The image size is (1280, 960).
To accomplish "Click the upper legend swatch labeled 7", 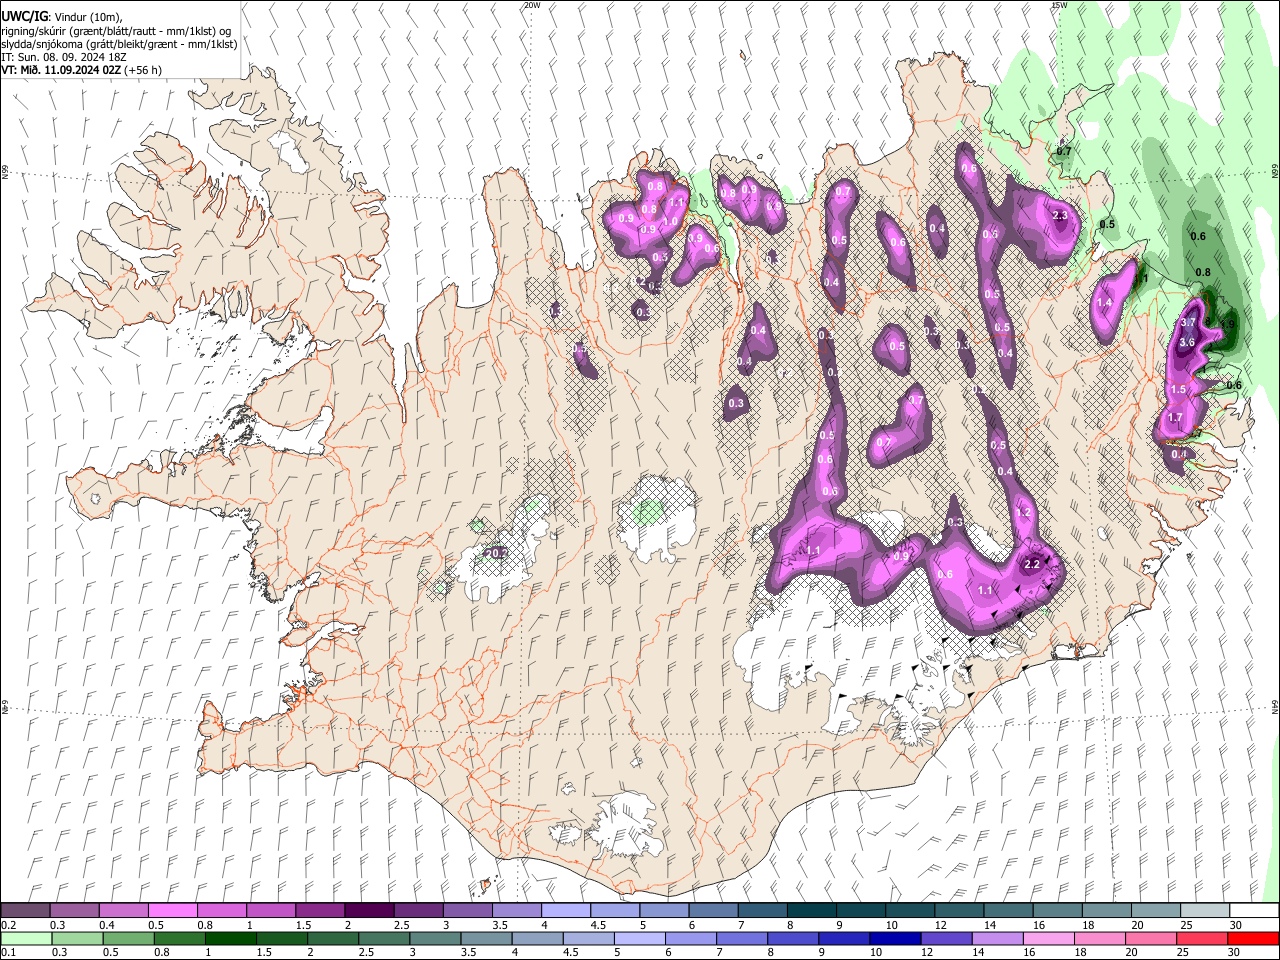I will 762,911.
